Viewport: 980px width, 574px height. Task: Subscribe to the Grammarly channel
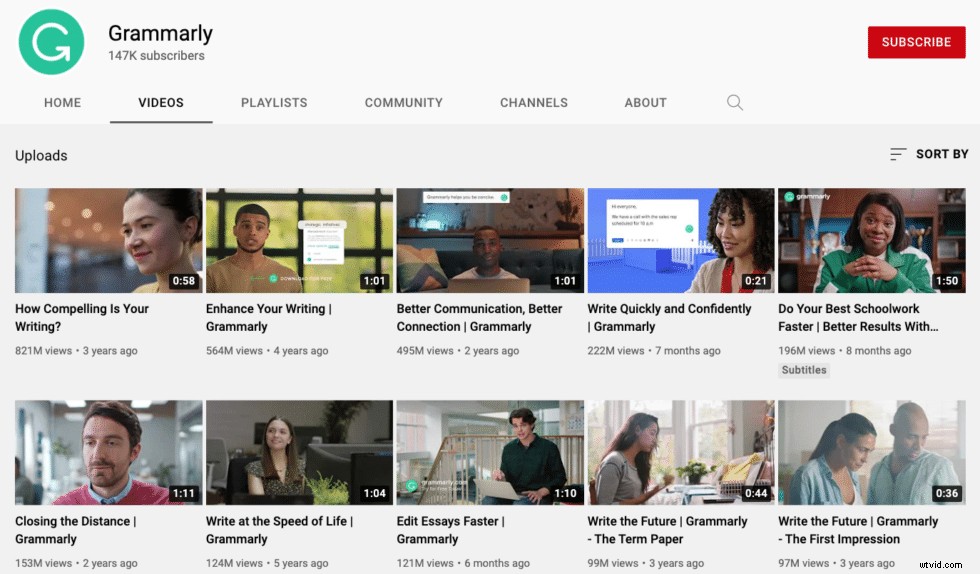(916, 42)
